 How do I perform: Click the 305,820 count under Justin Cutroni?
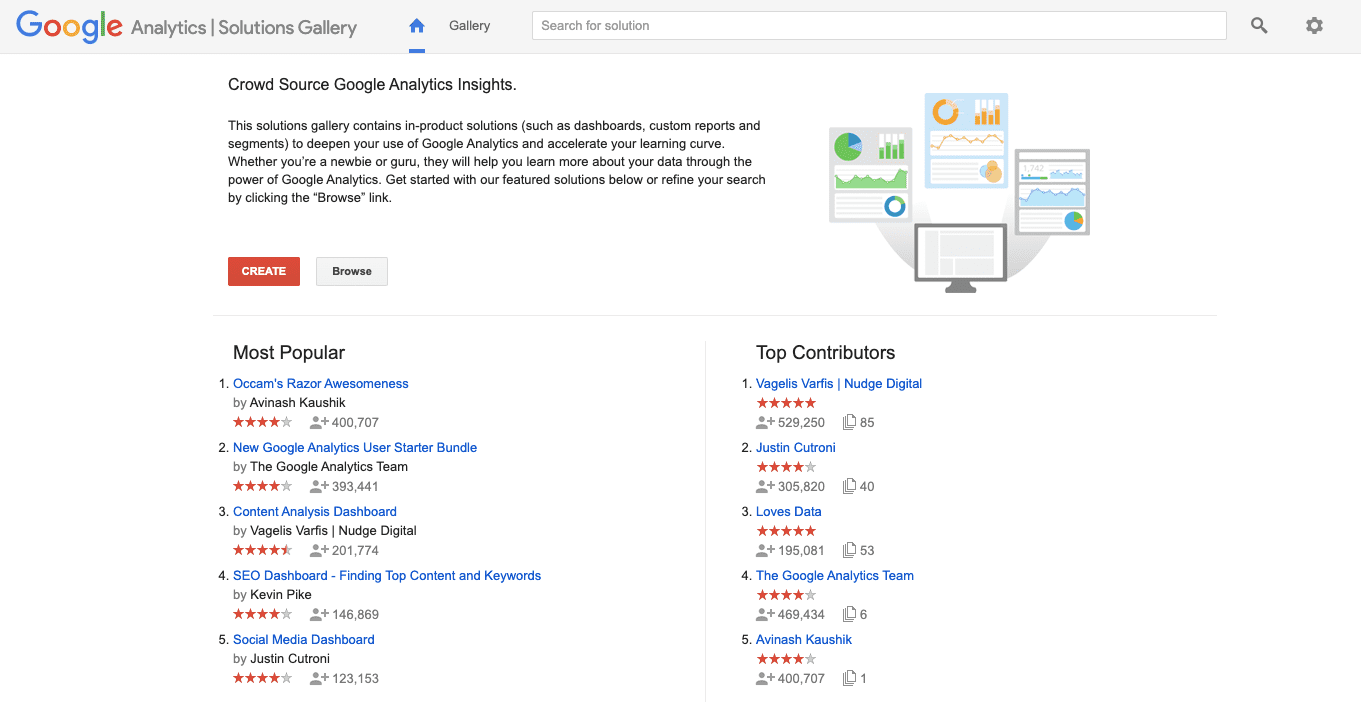tap(801, 486)
